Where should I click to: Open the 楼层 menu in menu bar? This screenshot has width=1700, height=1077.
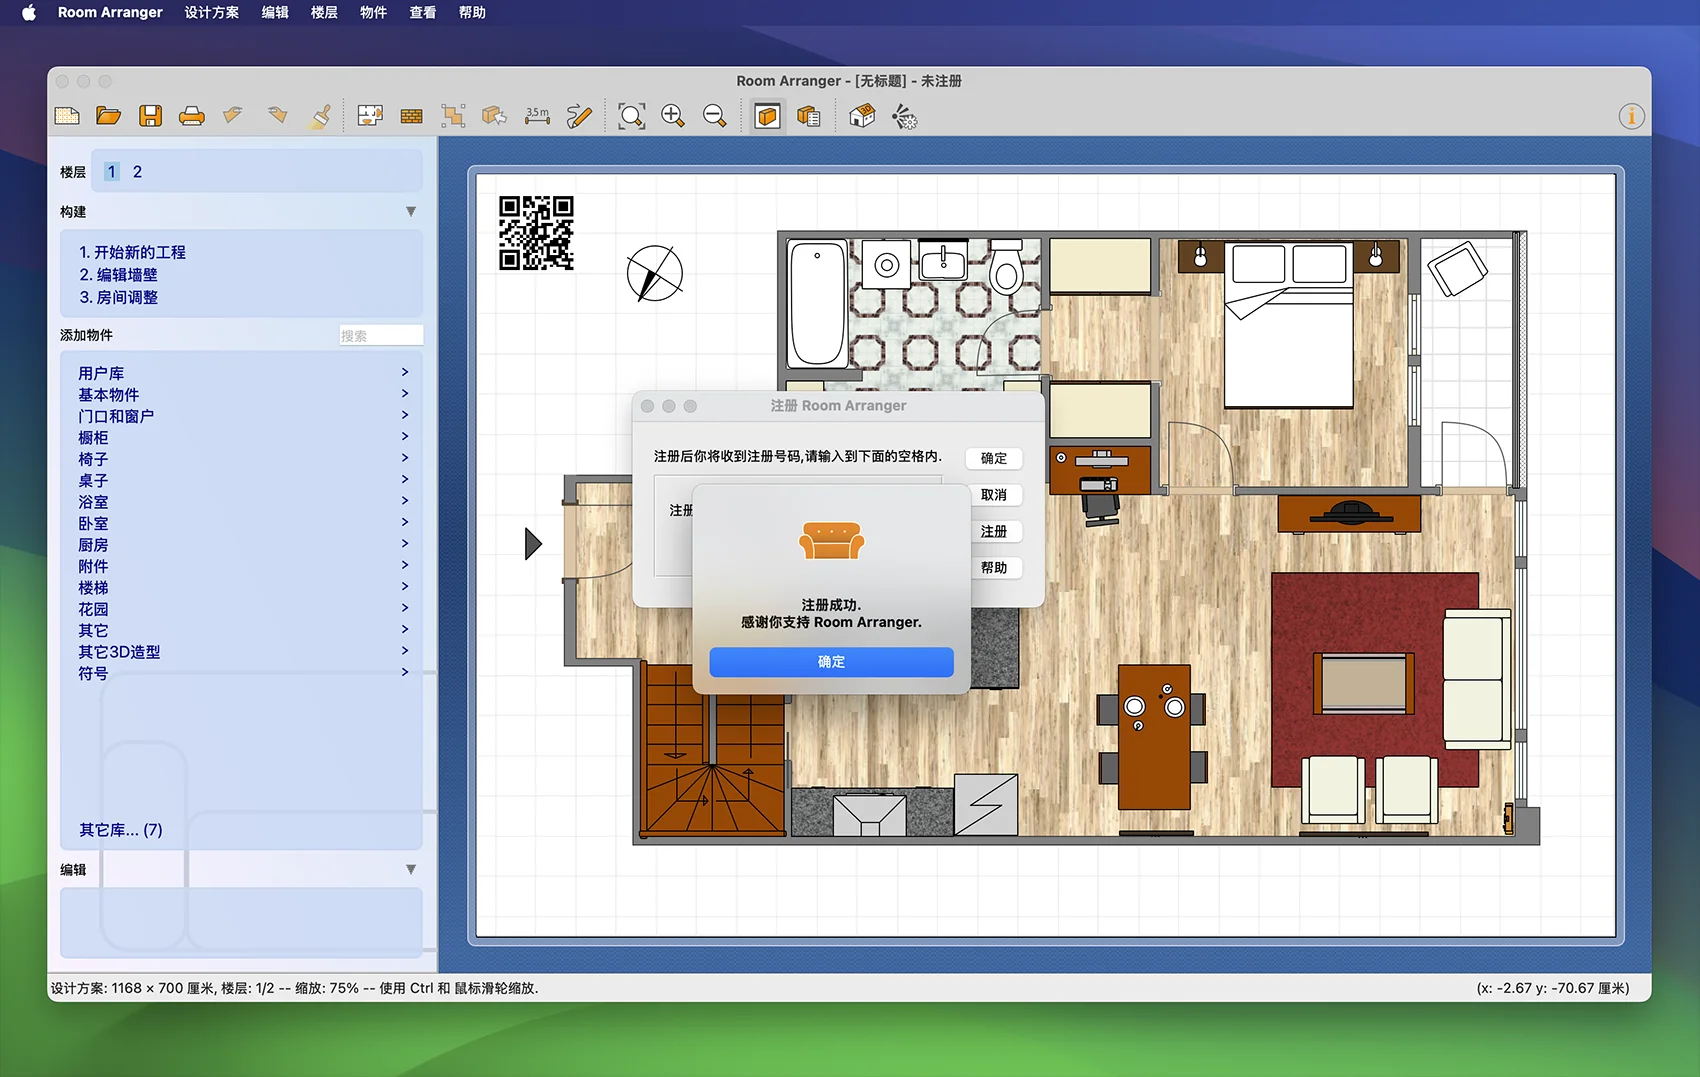pyautogui.click(x=324, y=13)
